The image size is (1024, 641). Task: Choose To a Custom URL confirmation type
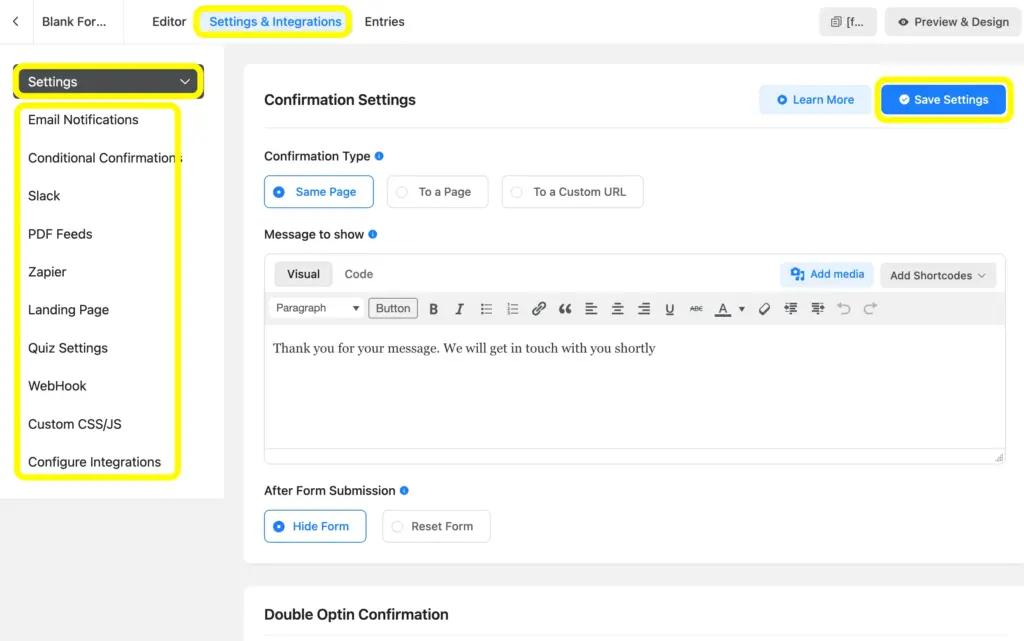pyautogui.click(x=572, y=191)
